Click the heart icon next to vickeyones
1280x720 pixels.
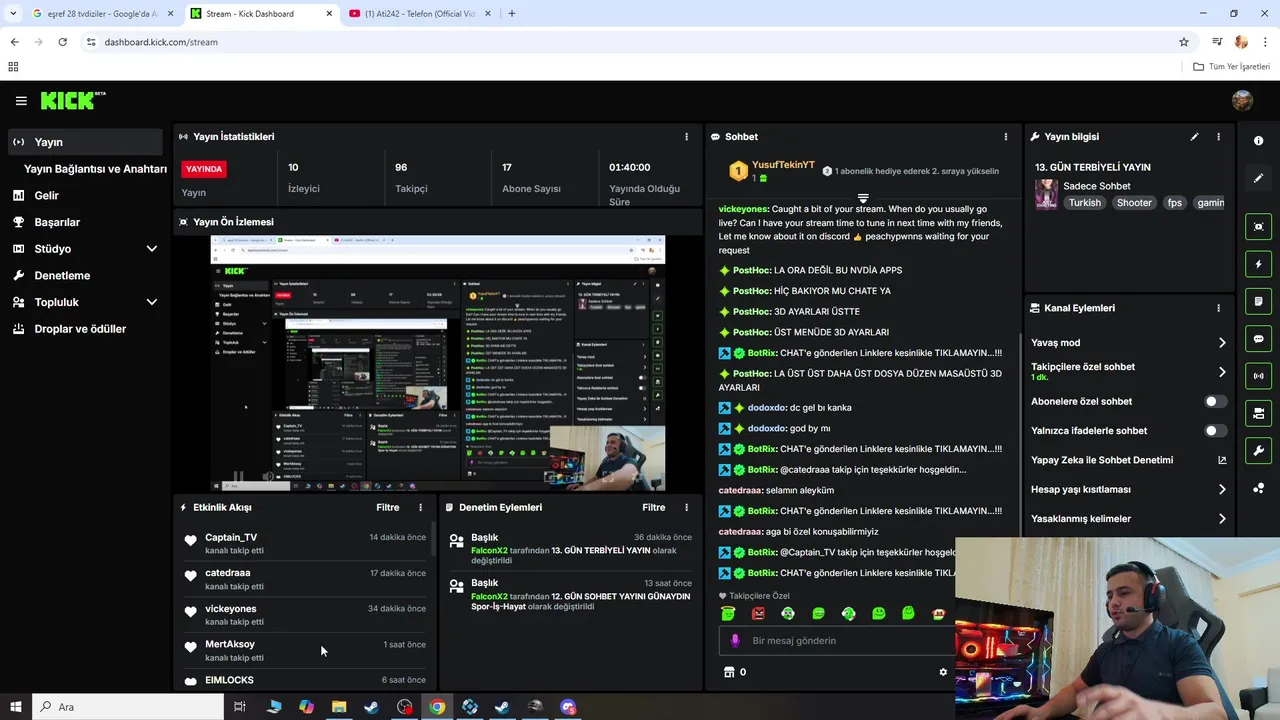(190, 612)
